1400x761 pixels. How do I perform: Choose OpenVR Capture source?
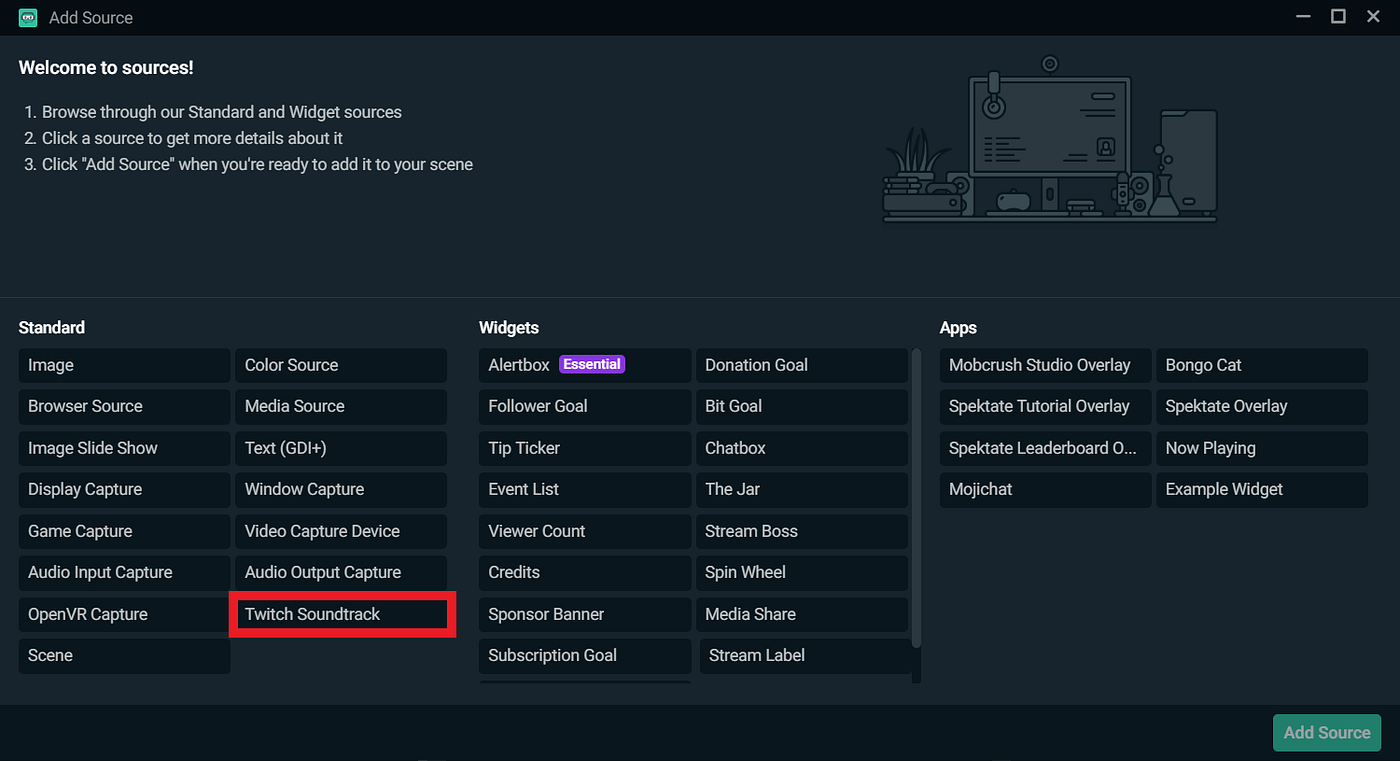pyautogui.click(x=124, y=614)
